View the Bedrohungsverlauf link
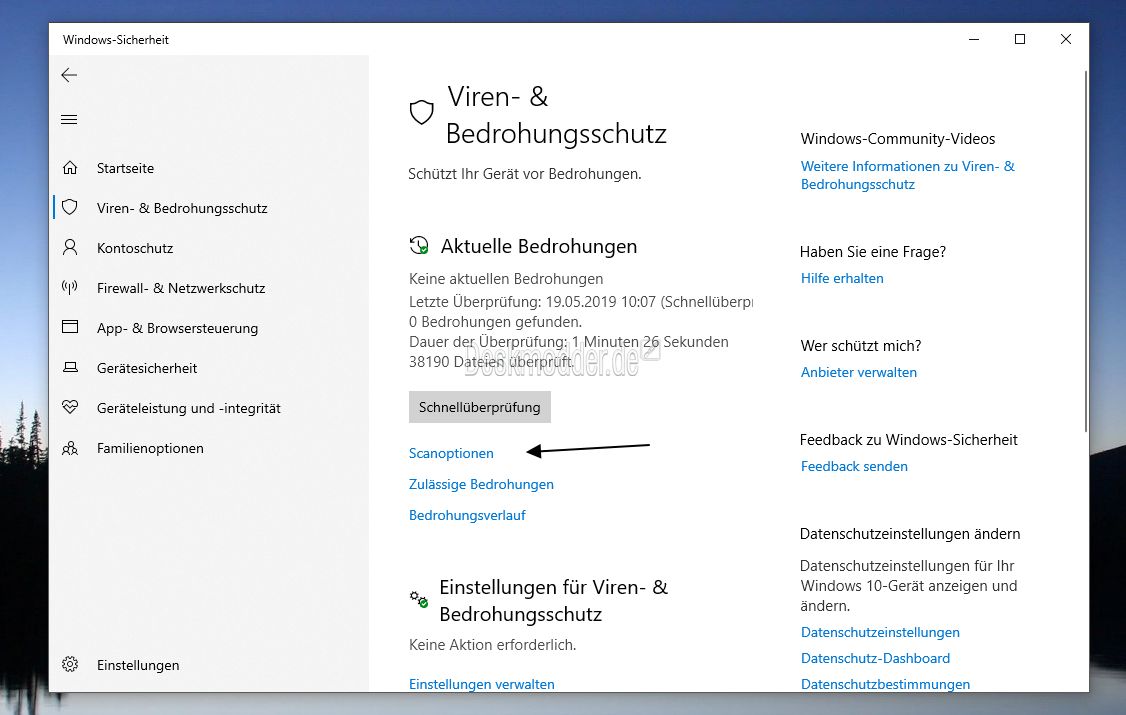 click(467, 515)
